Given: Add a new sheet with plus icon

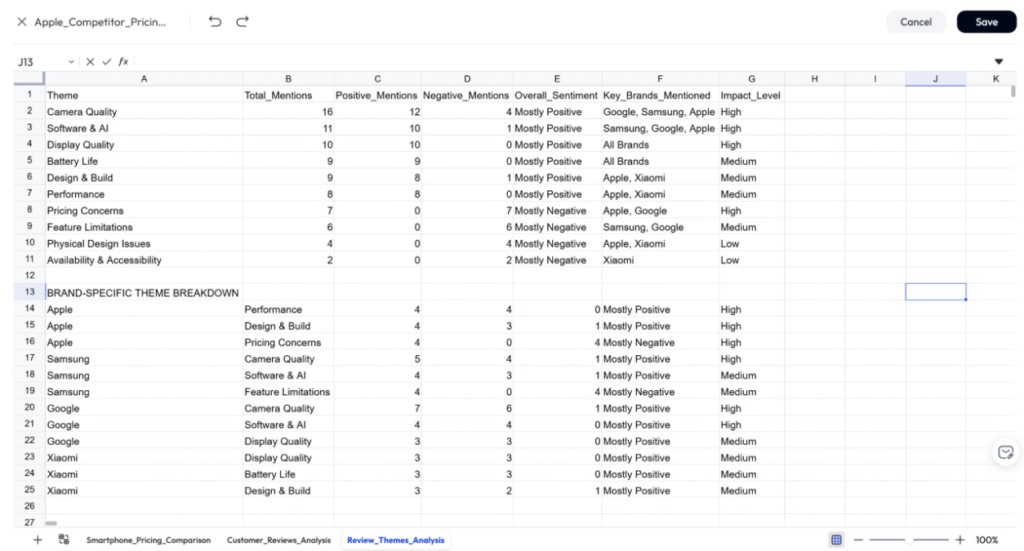Looking at the screenshot, I should 38,540.
